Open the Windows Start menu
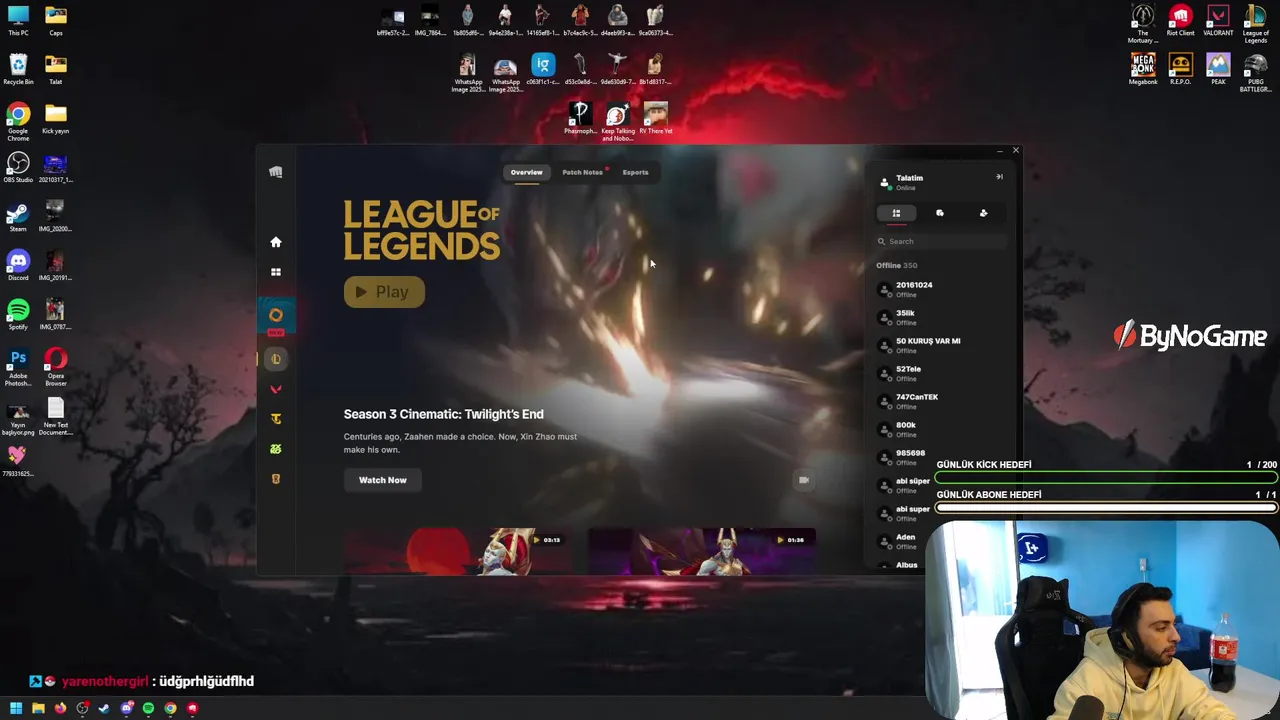This screenshot has width=1280, height=720. click(x=16, y=708)
